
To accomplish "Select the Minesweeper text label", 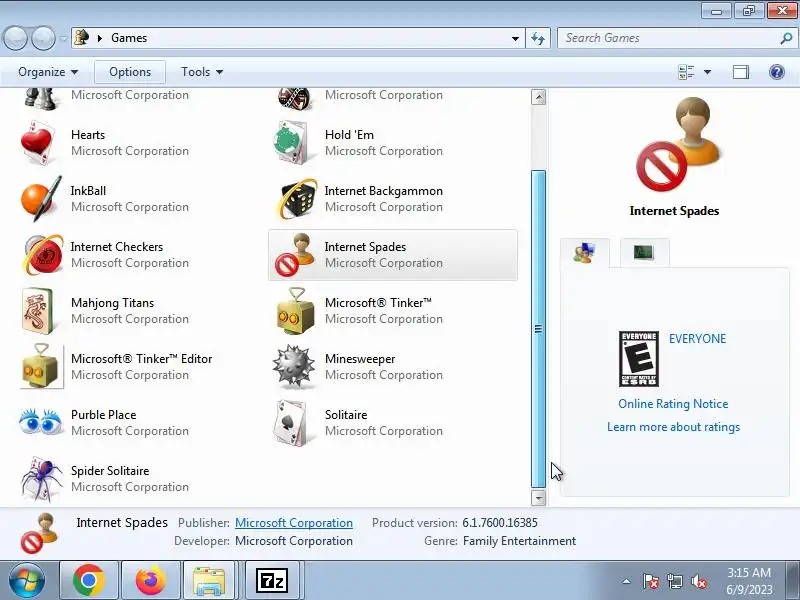I will tap(360, 359).
